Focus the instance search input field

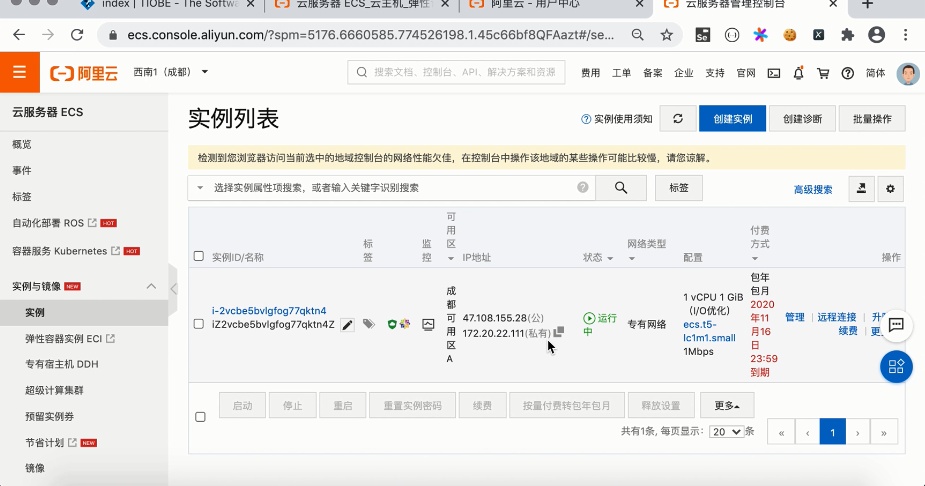[392, 188]
